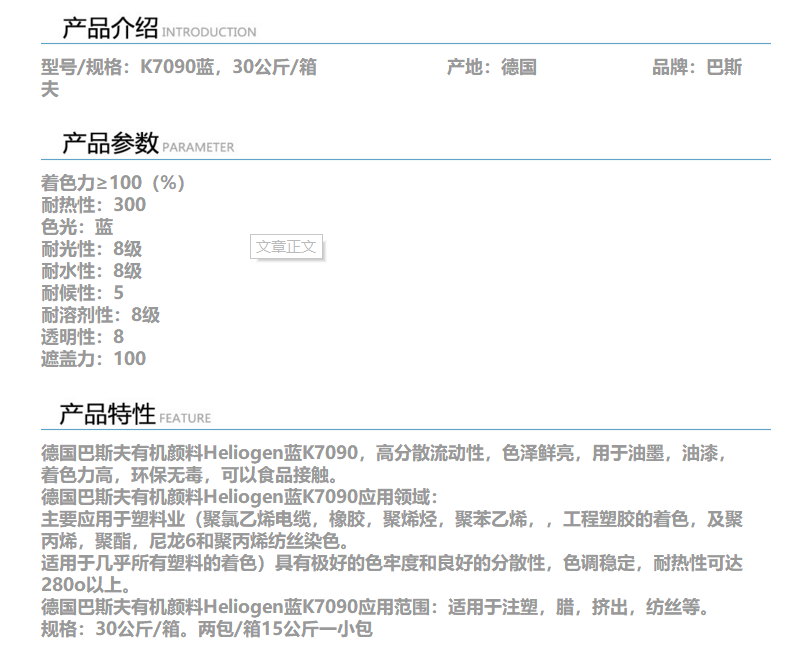This screenshot has height=652, width=788.
Task: Click the 耐水性：8级 parameter line
Action: point(91,271)
